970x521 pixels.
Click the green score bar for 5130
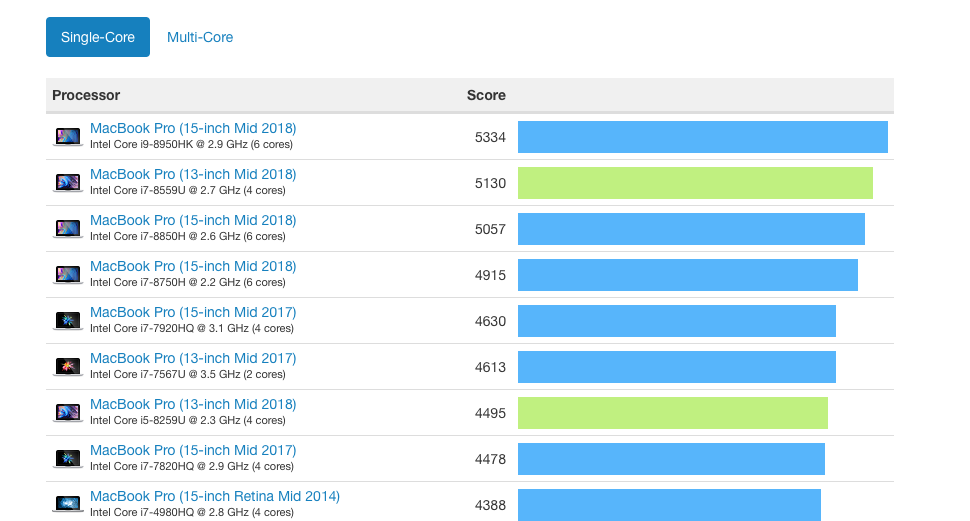click(x=695, y=183)
